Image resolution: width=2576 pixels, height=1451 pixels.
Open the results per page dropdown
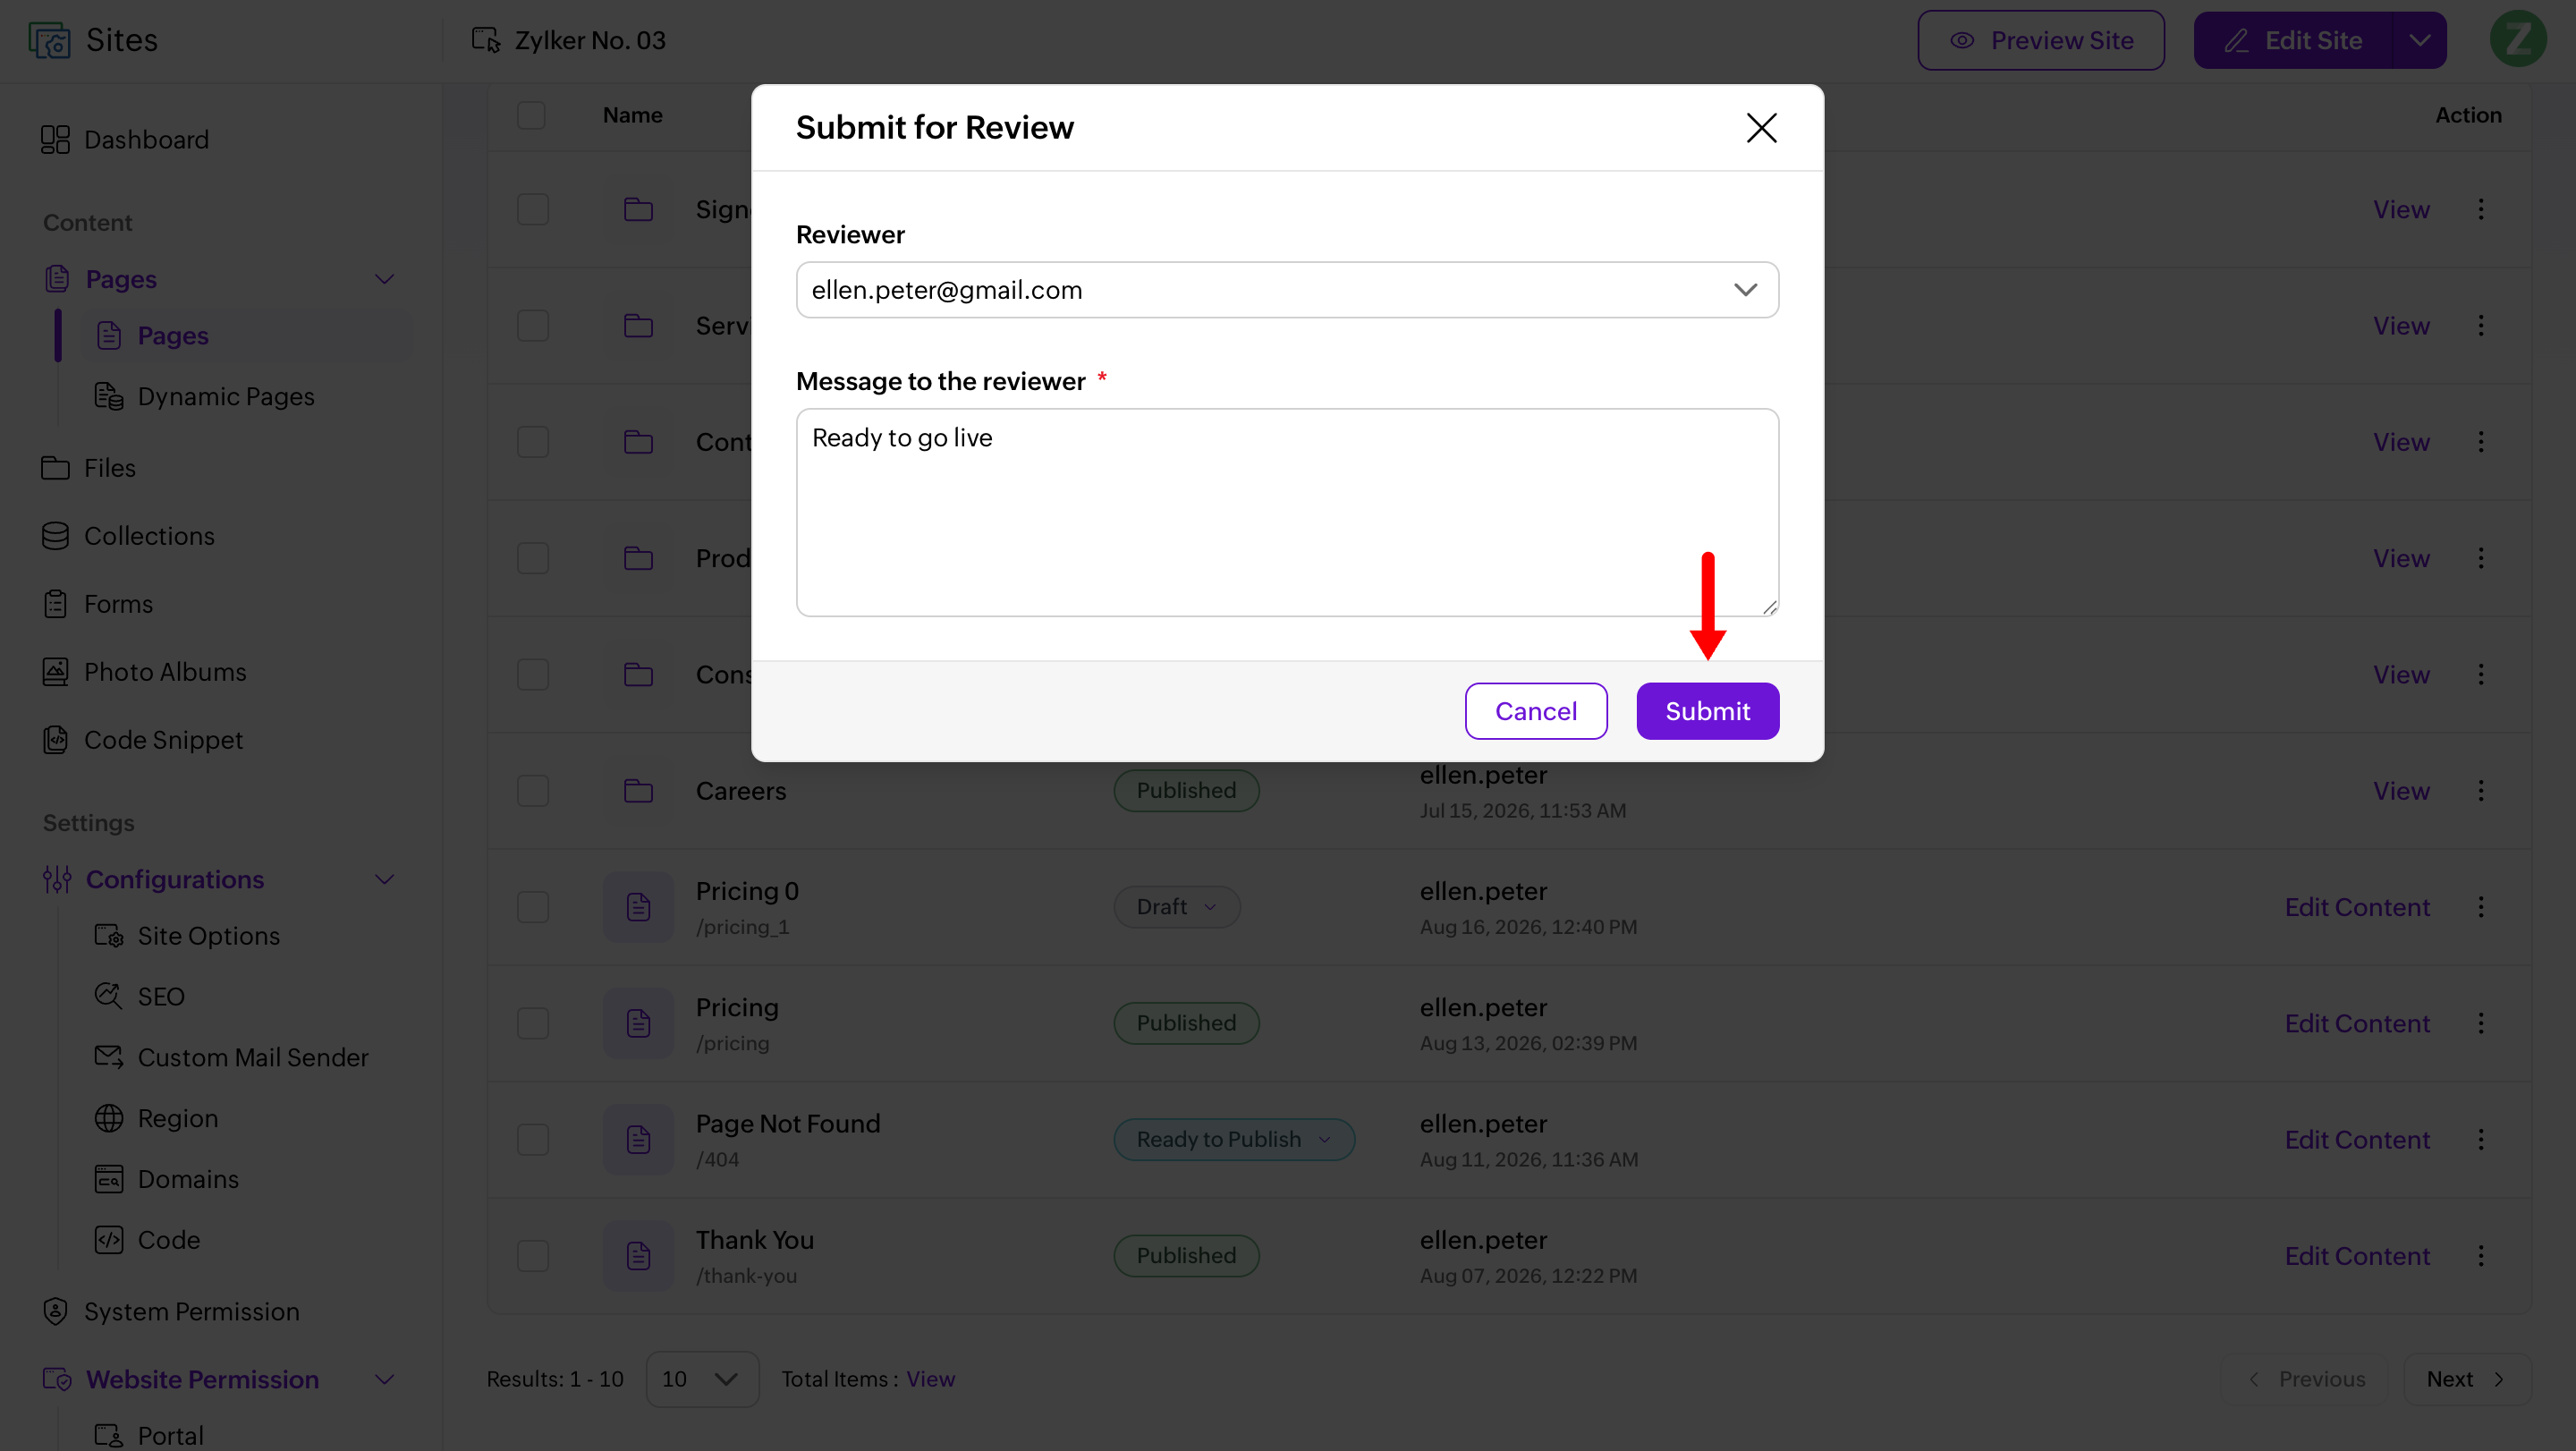point(702,1379)
